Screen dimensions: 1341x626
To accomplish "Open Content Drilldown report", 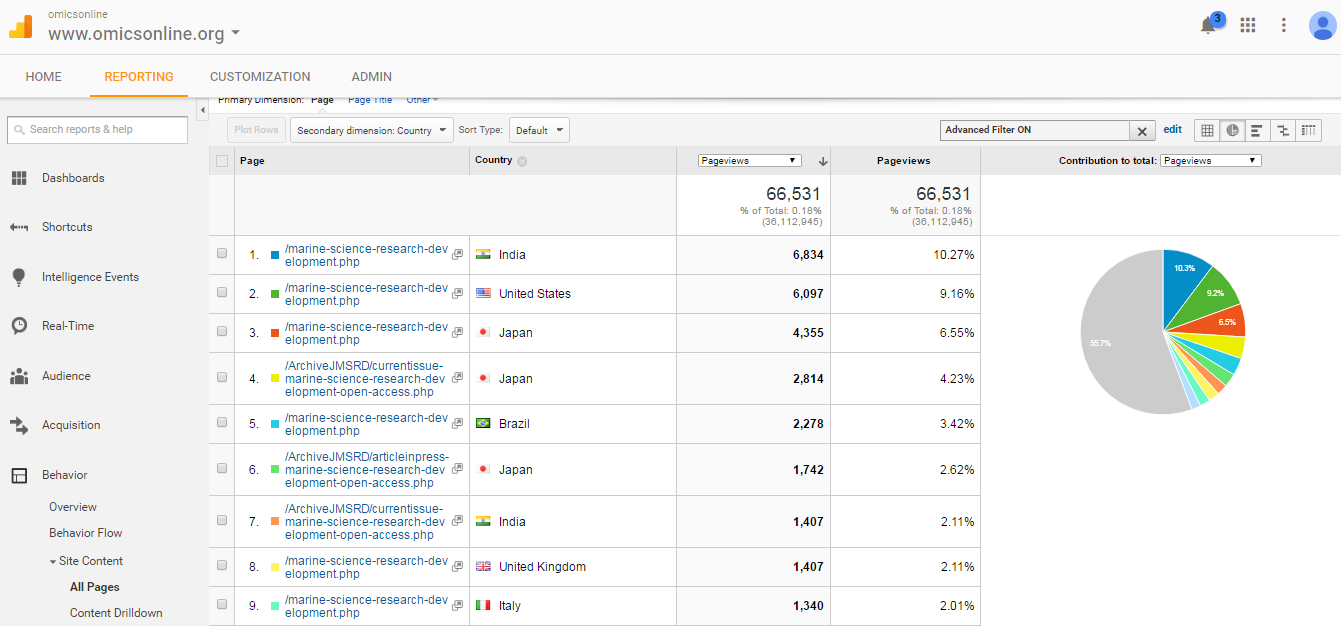I will [116, 613].
